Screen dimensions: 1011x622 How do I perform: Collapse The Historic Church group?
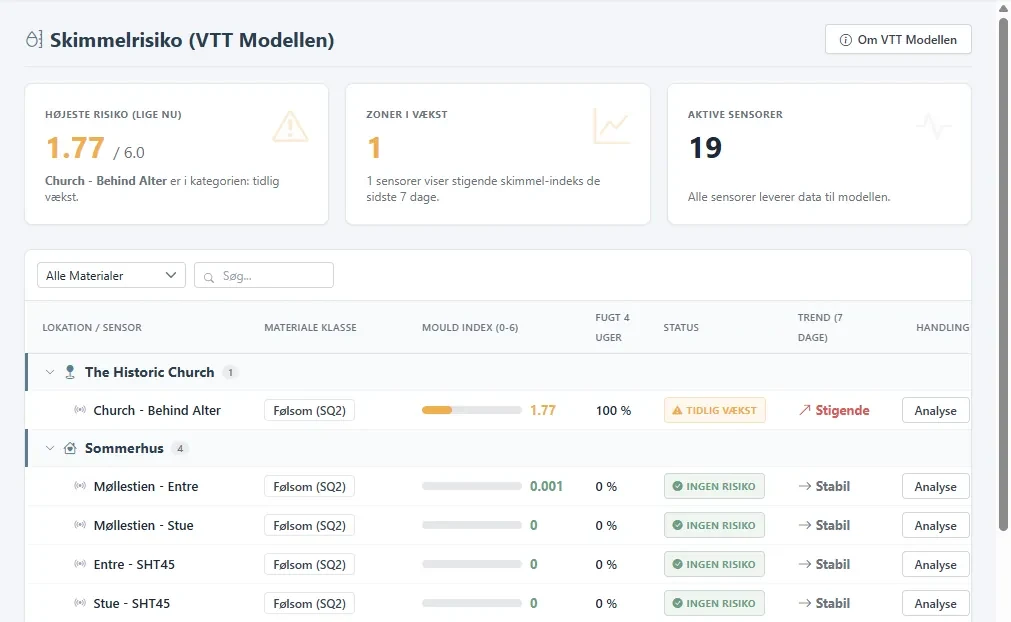pos(50,372)
